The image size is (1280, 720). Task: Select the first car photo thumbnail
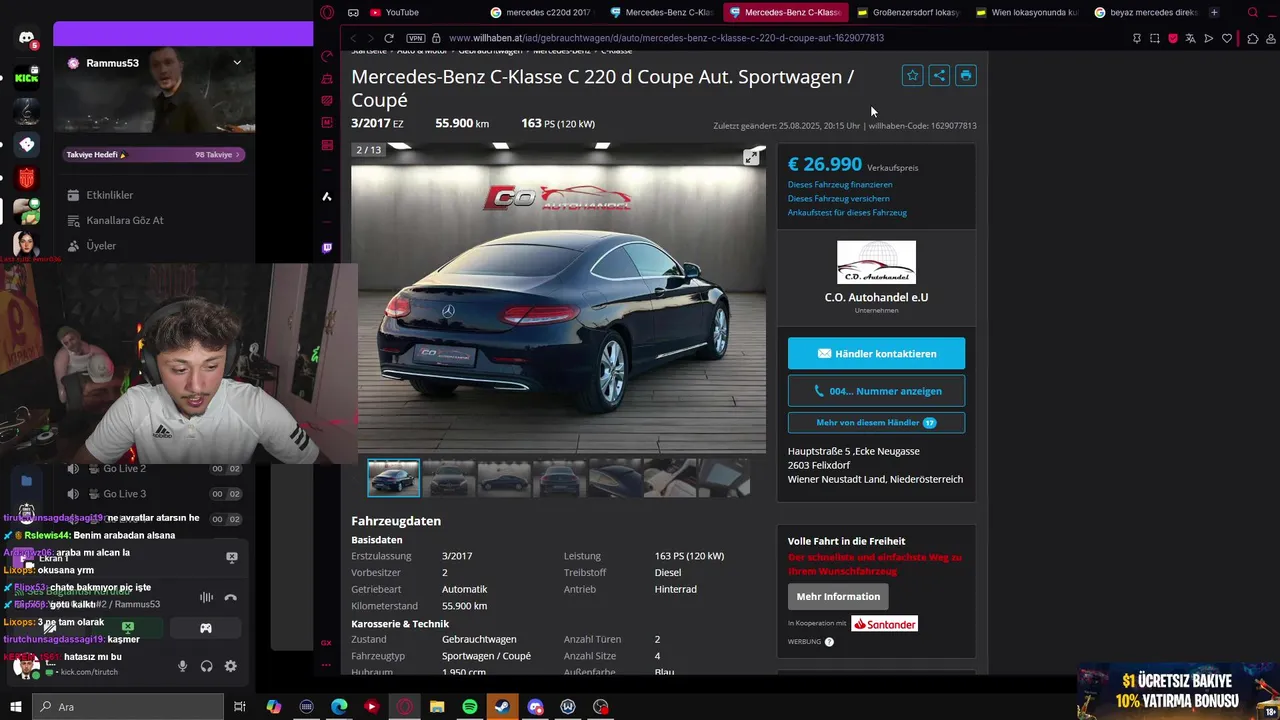(394, 478)
